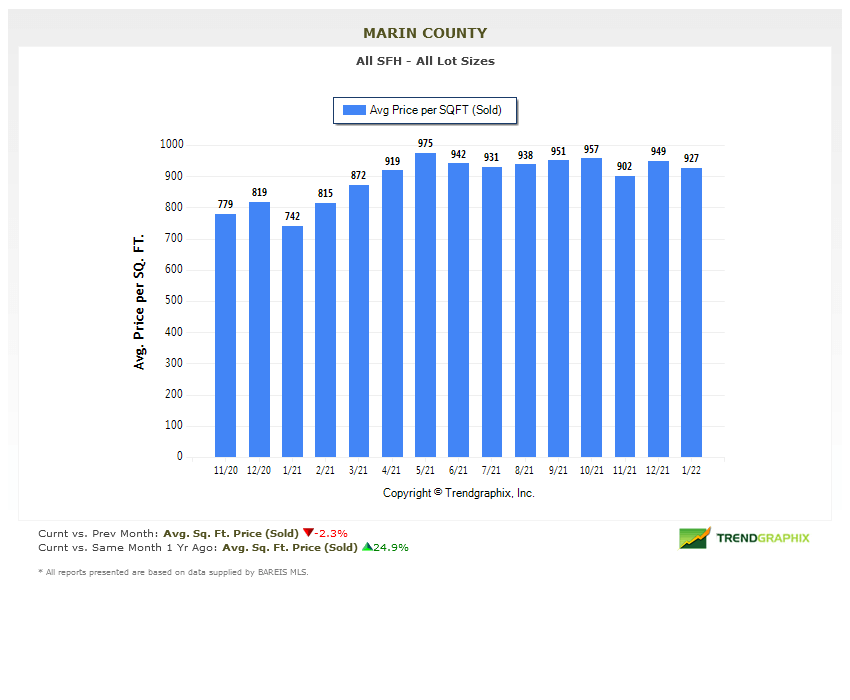
Task: Click the 5/21 bar showing 975
Action: tap(425, 305)
